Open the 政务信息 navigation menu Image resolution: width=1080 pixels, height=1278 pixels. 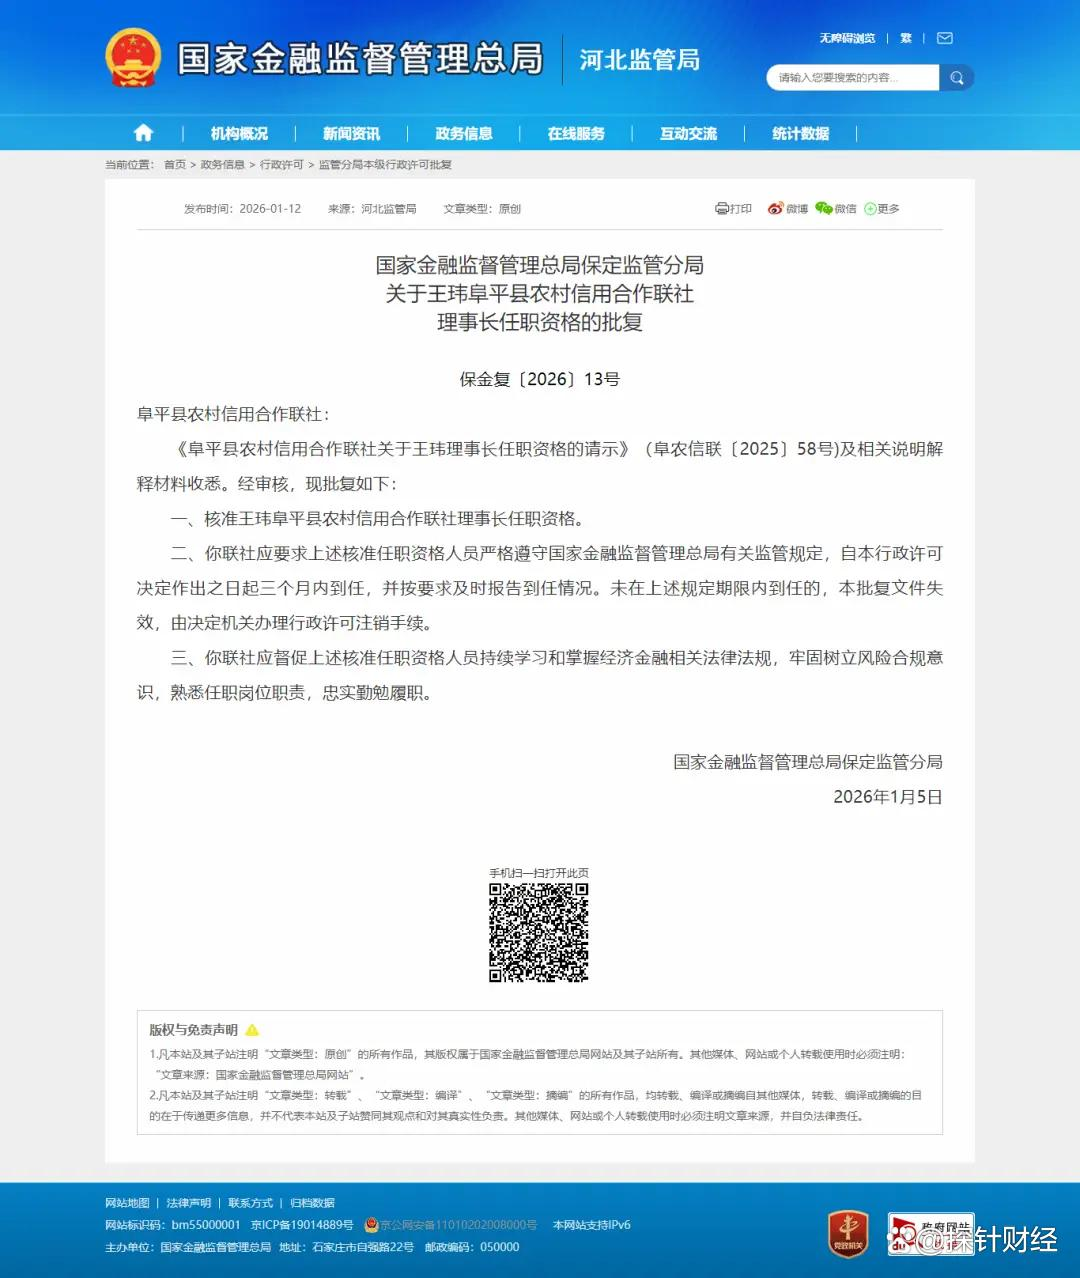click(464, 133)
